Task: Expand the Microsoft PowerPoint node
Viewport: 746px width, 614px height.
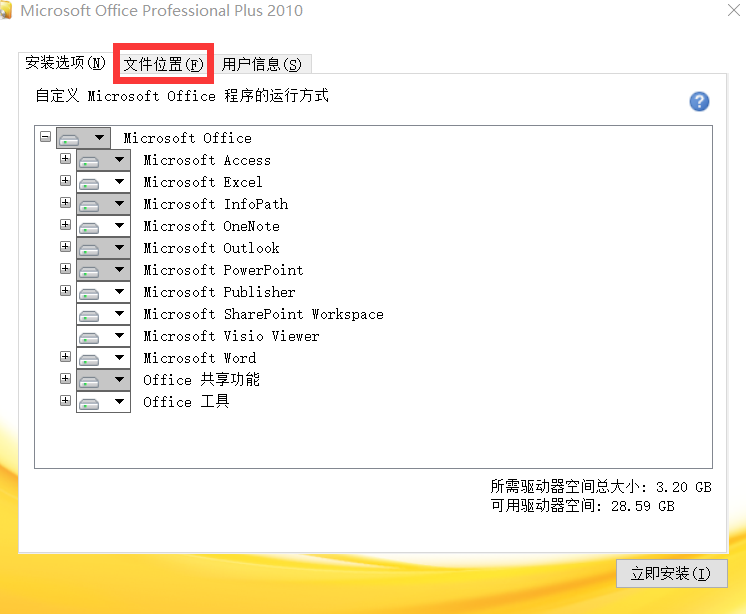Action: click(65, 269)
